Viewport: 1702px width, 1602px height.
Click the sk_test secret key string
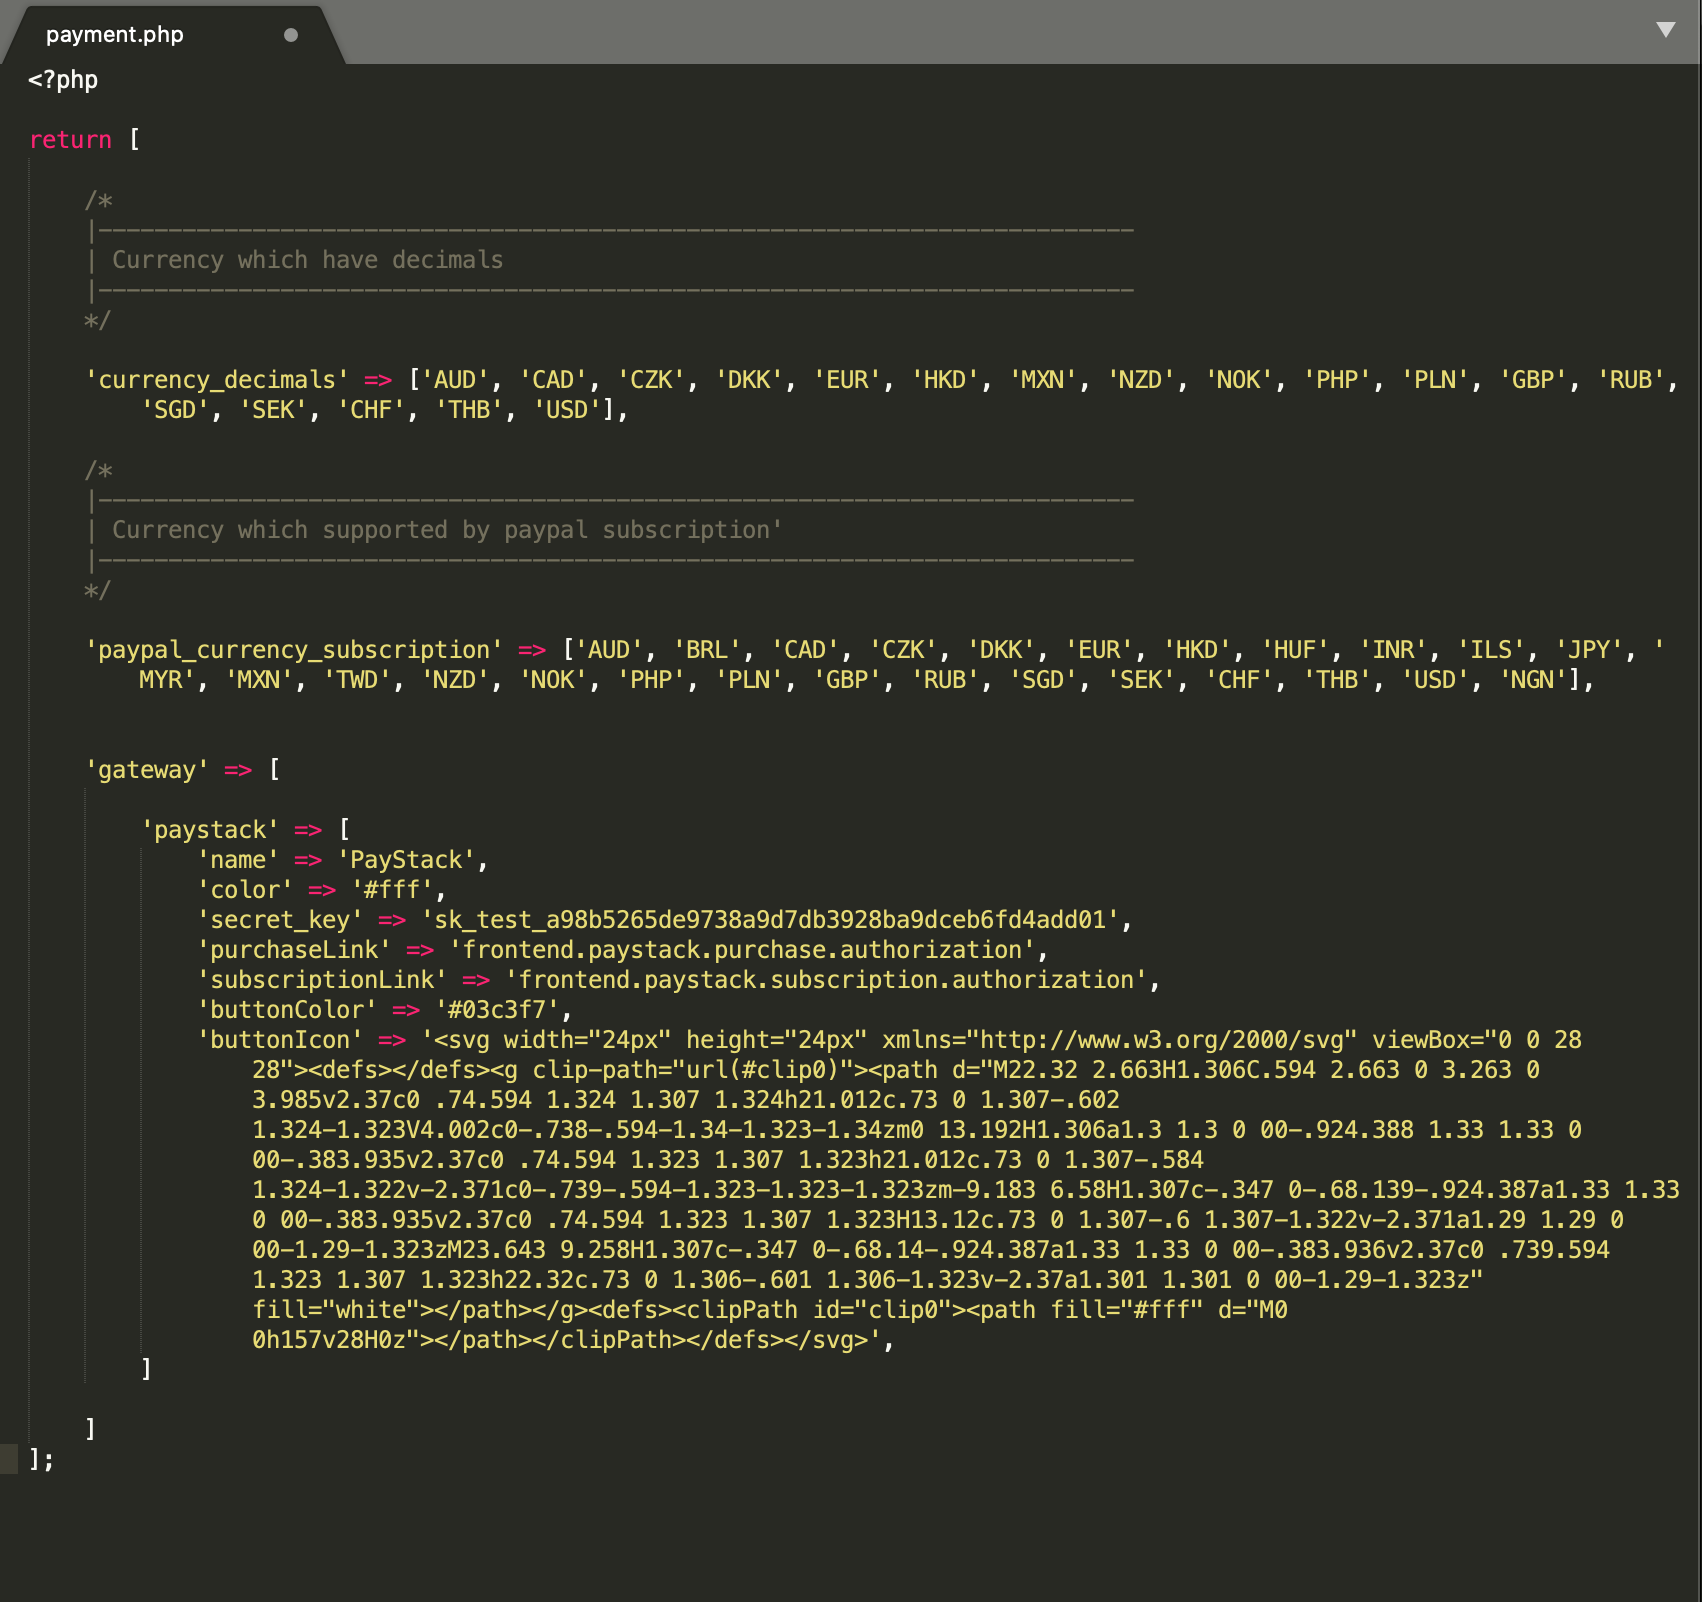point(770,920)
